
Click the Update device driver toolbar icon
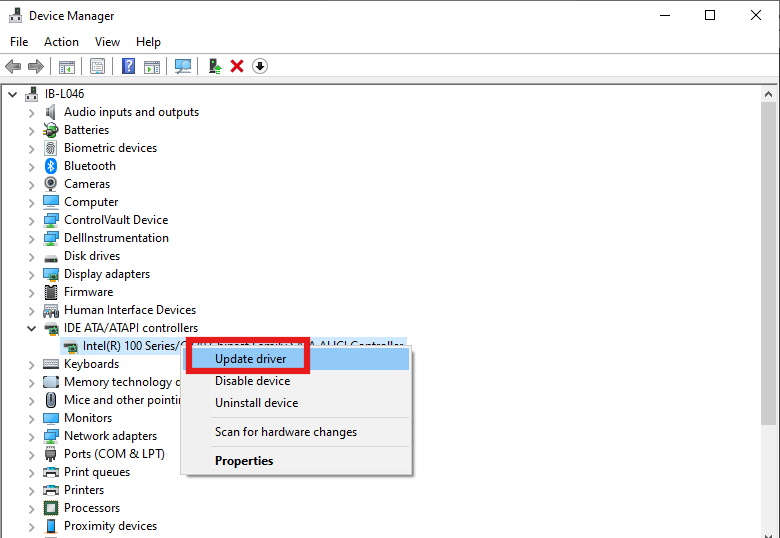click(214, 66)
